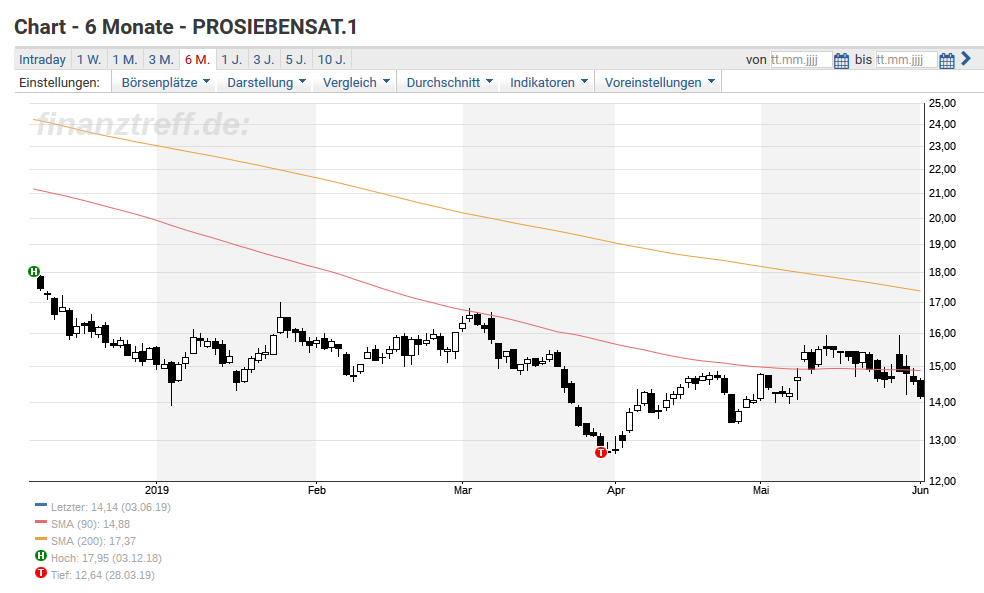
Task: Click 'SMA (200): 17,37' legend text
Action: pyautogui.click(x=94, y=541)
